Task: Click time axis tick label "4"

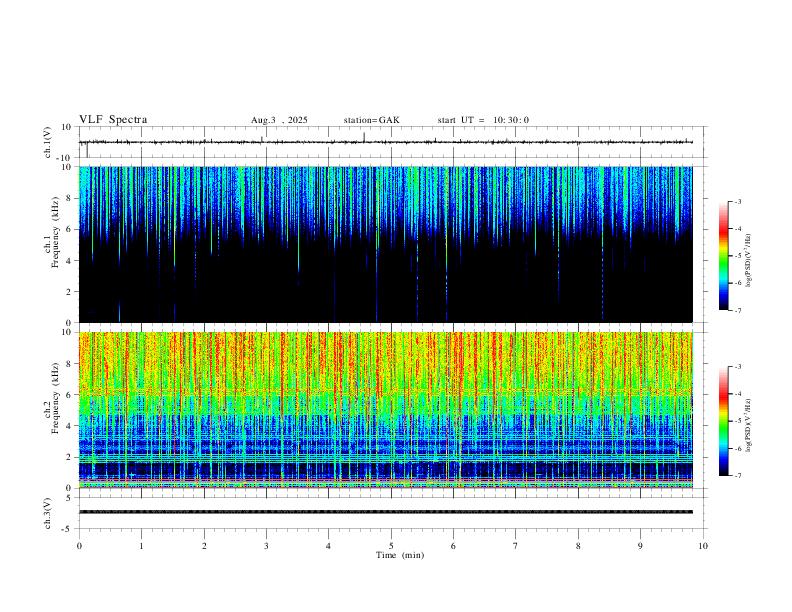Action: 329,546
